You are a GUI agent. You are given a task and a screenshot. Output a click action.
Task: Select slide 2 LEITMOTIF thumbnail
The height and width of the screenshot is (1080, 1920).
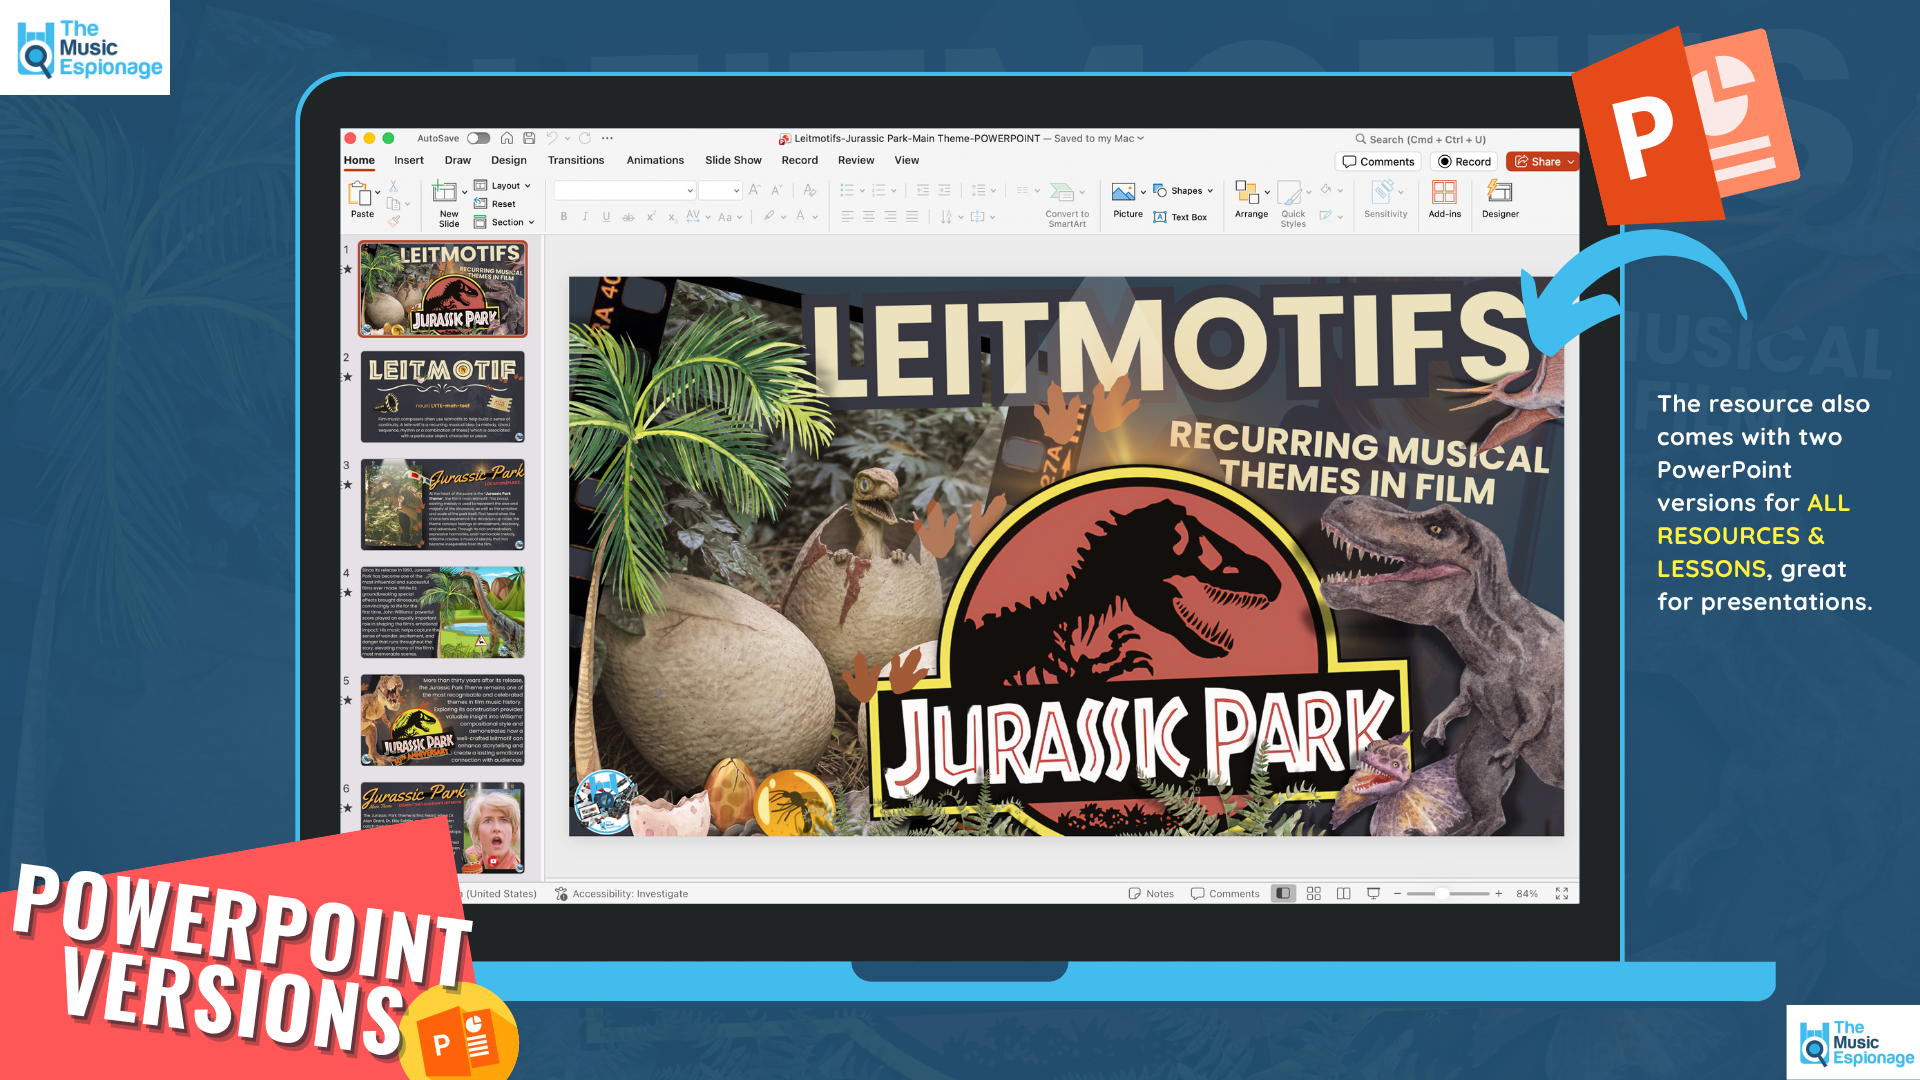pyautogui.click(x=442, y=396)
